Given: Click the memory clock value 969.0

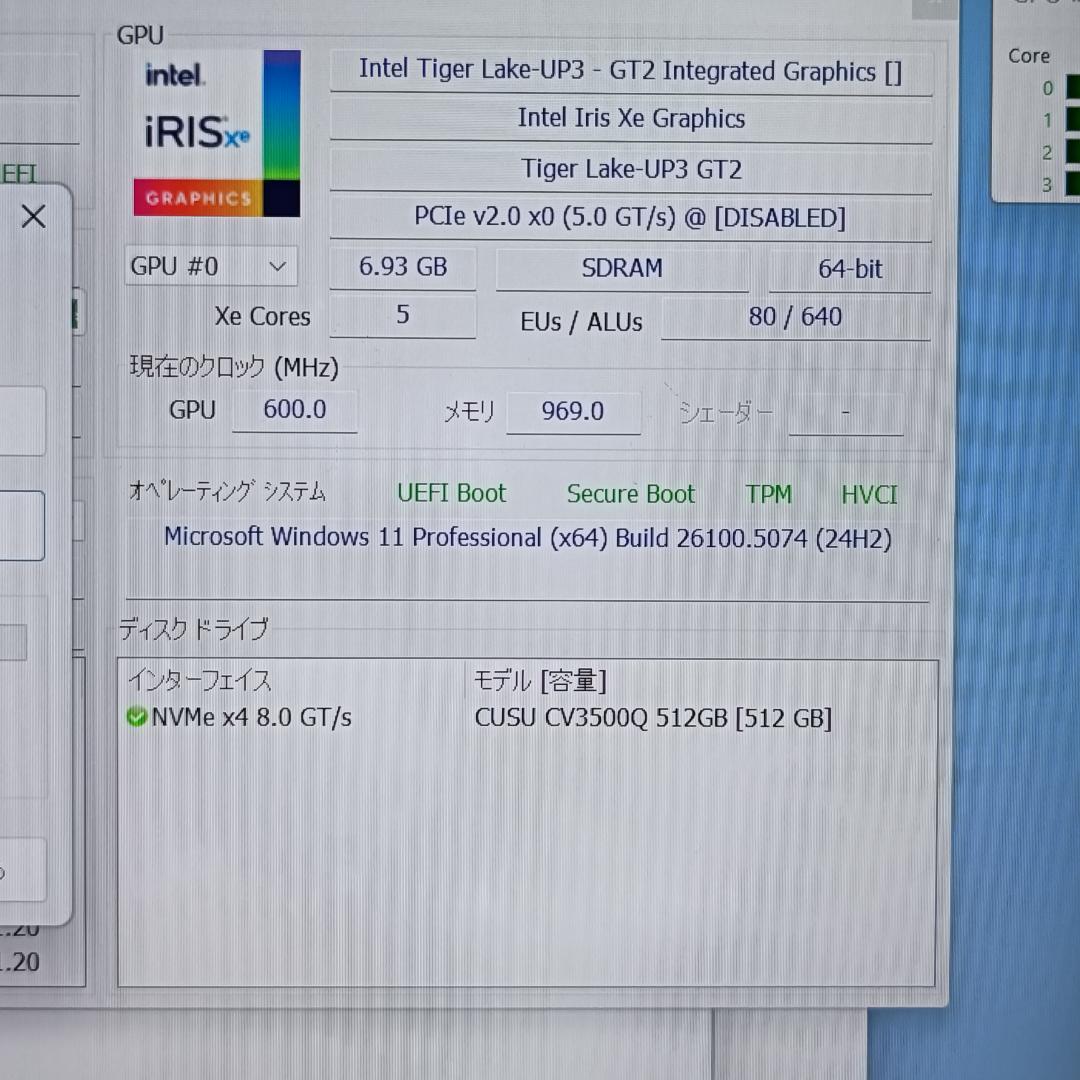Looking at the screenshot, I should pos(573,412).
